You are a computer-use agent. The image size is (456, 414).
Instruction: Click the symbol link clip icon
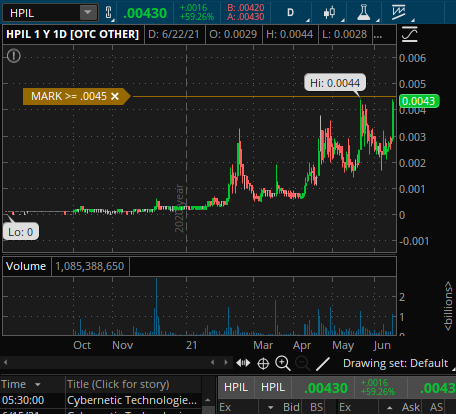[x=109, y=13]
